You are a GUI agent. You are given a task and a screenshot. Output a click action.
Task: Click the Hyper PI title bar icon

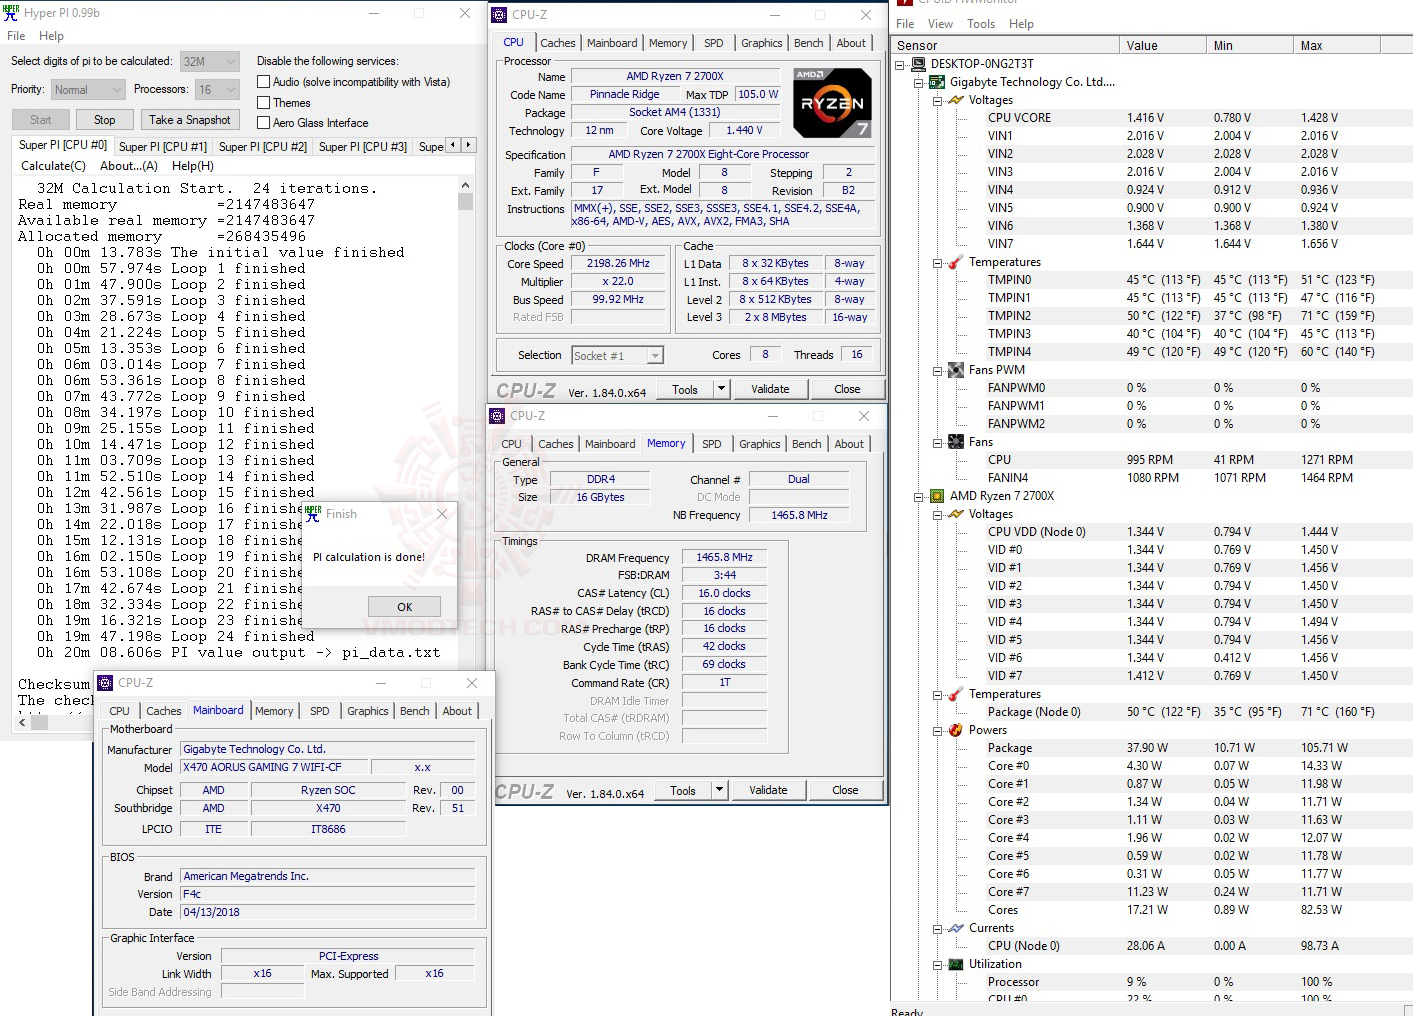(11, 13)
